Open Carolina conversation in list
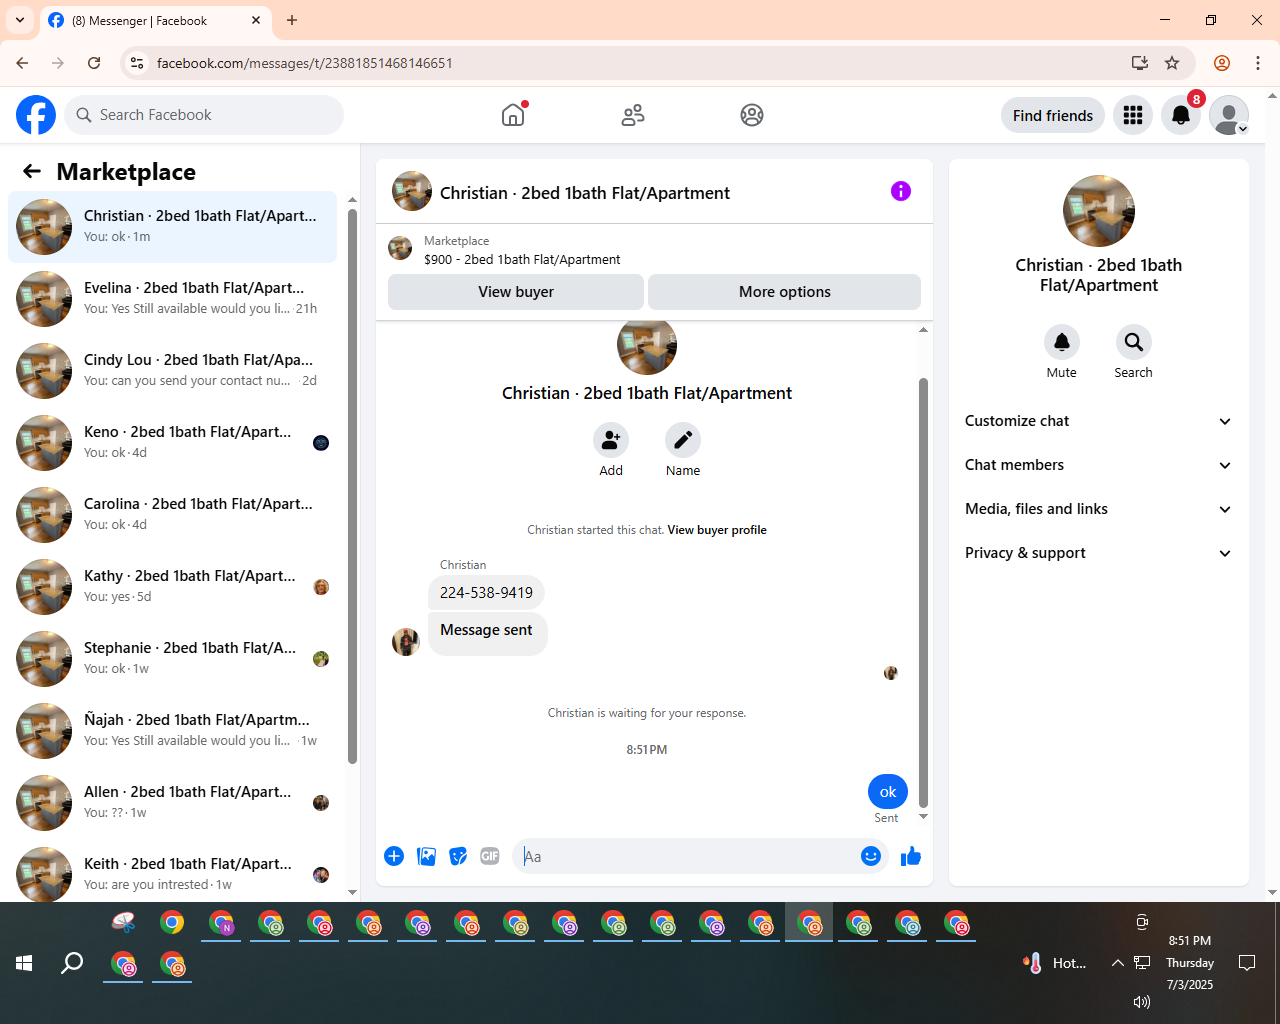The height and width of the screenshot is (1024, 1280). 173,515
